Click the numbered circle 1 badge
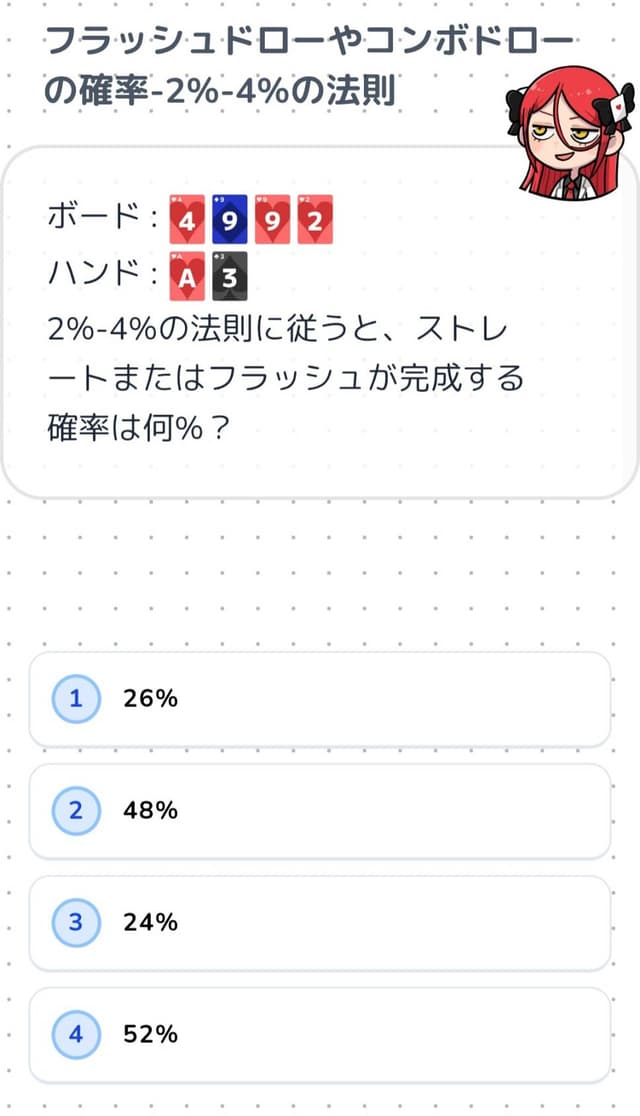 click(76, 699)
